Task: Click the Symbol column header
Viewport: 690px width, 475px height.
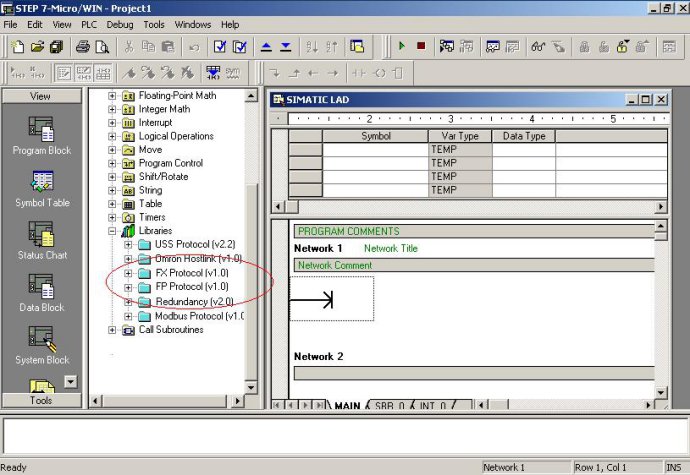Action: click(x=375, y=136)
